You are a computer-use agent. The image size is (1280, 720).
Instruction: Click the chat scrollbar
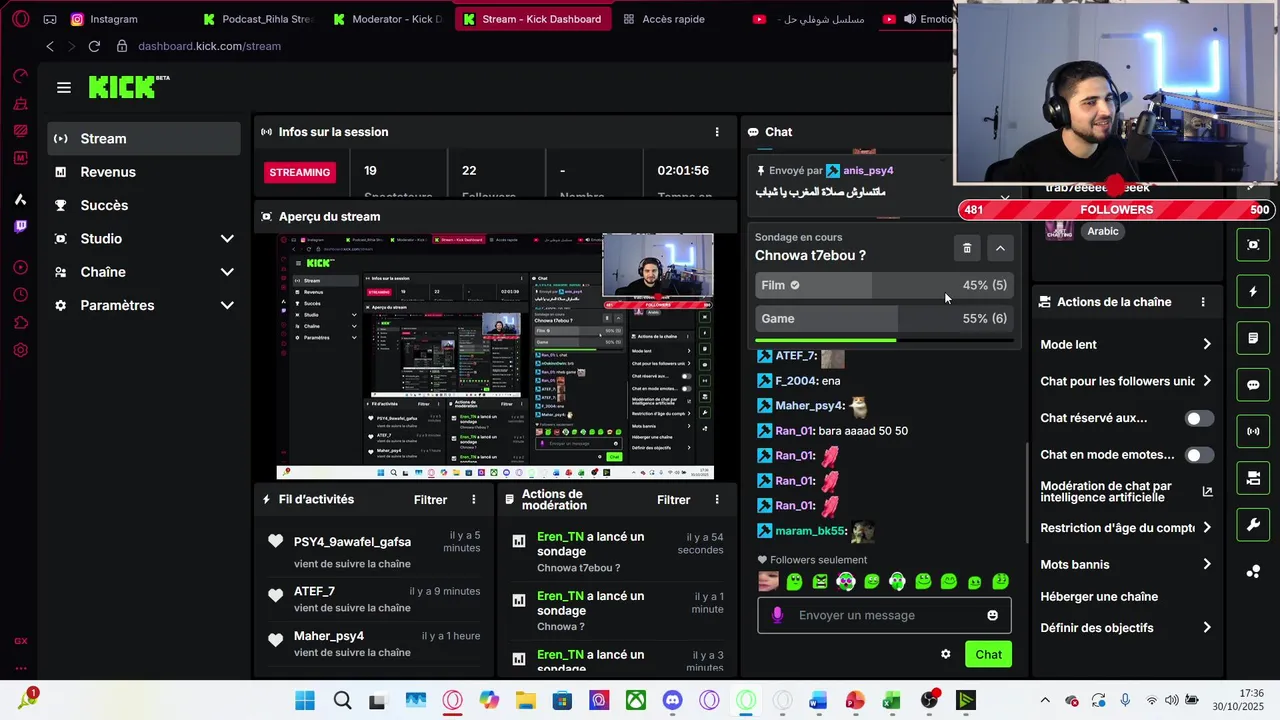(x=1027, y=492)
